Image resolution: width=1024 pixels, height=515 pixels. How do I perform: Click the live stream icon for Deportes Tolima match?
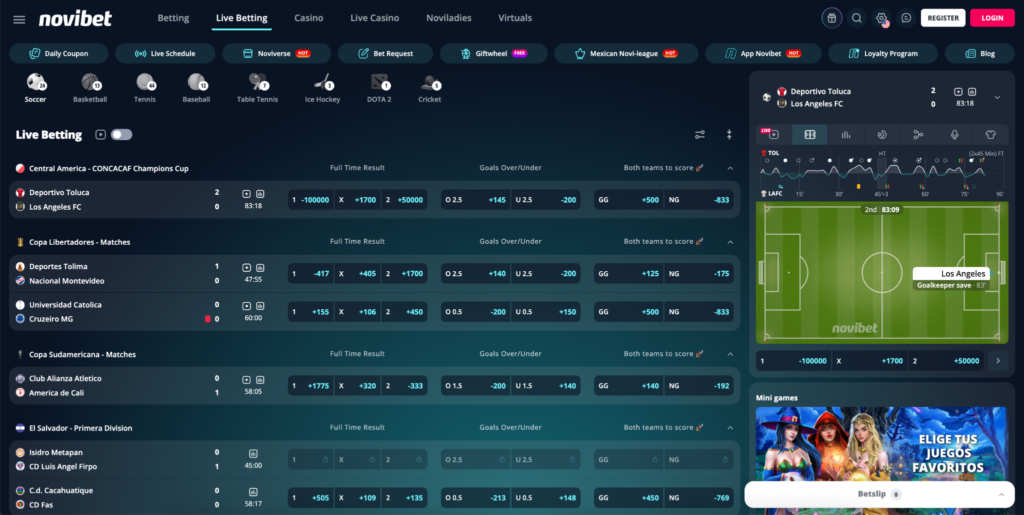point(246,268)
